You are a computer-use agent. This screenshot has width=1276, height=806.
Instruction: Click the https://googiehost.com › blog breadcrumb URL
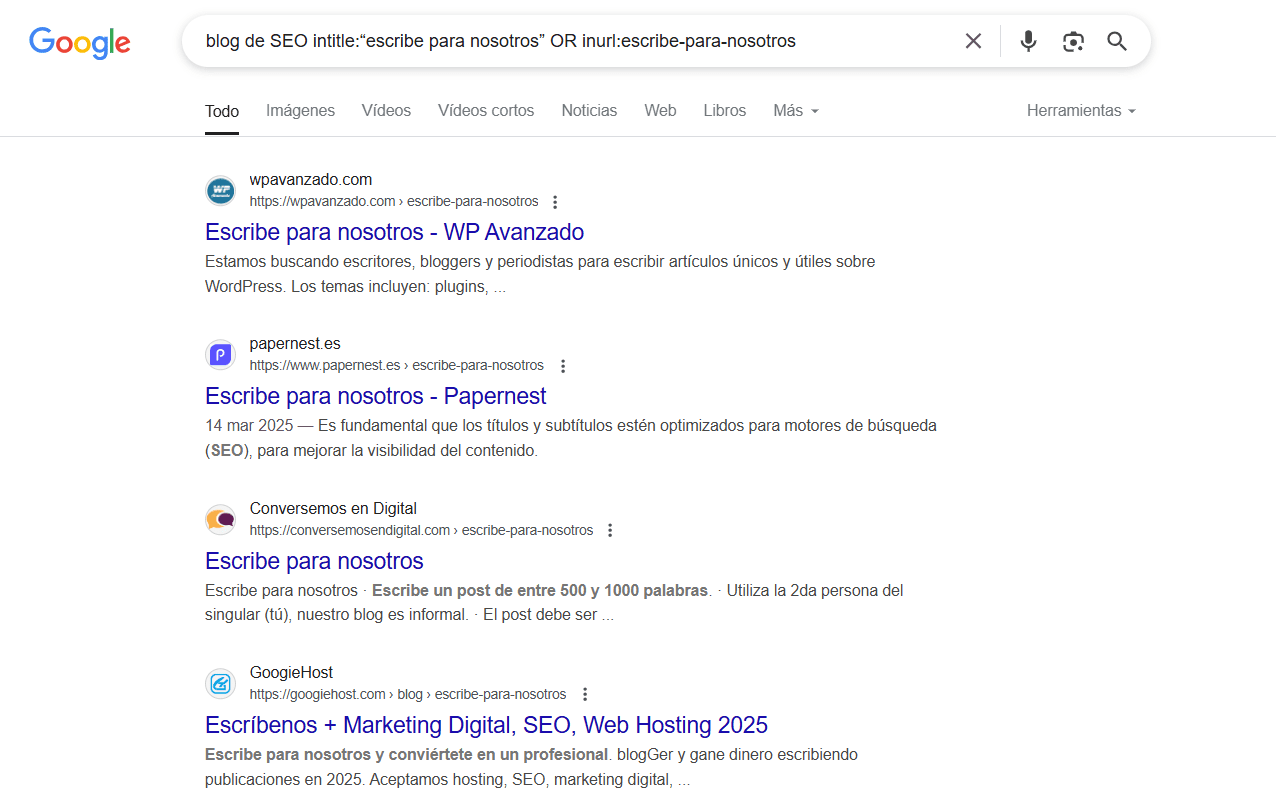[408, 694]
